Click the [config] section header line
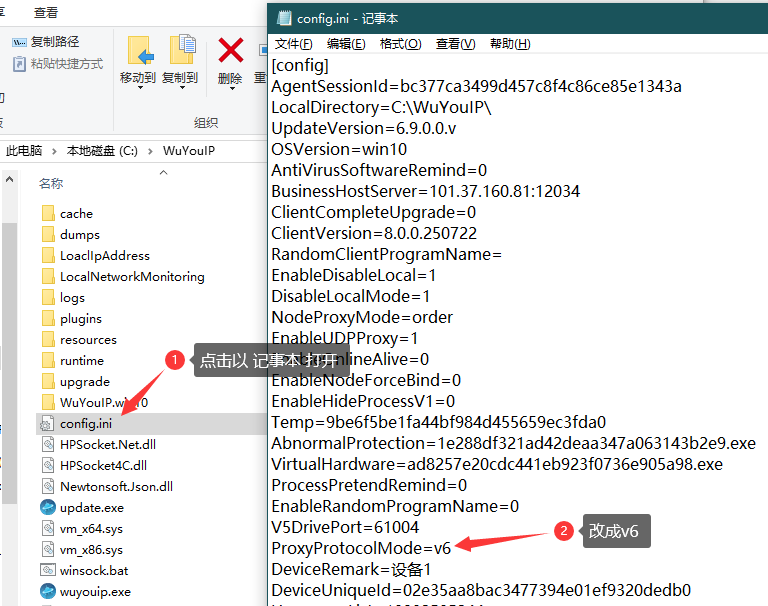The width and height of the screenshot is (768, 606). point(300,66)
